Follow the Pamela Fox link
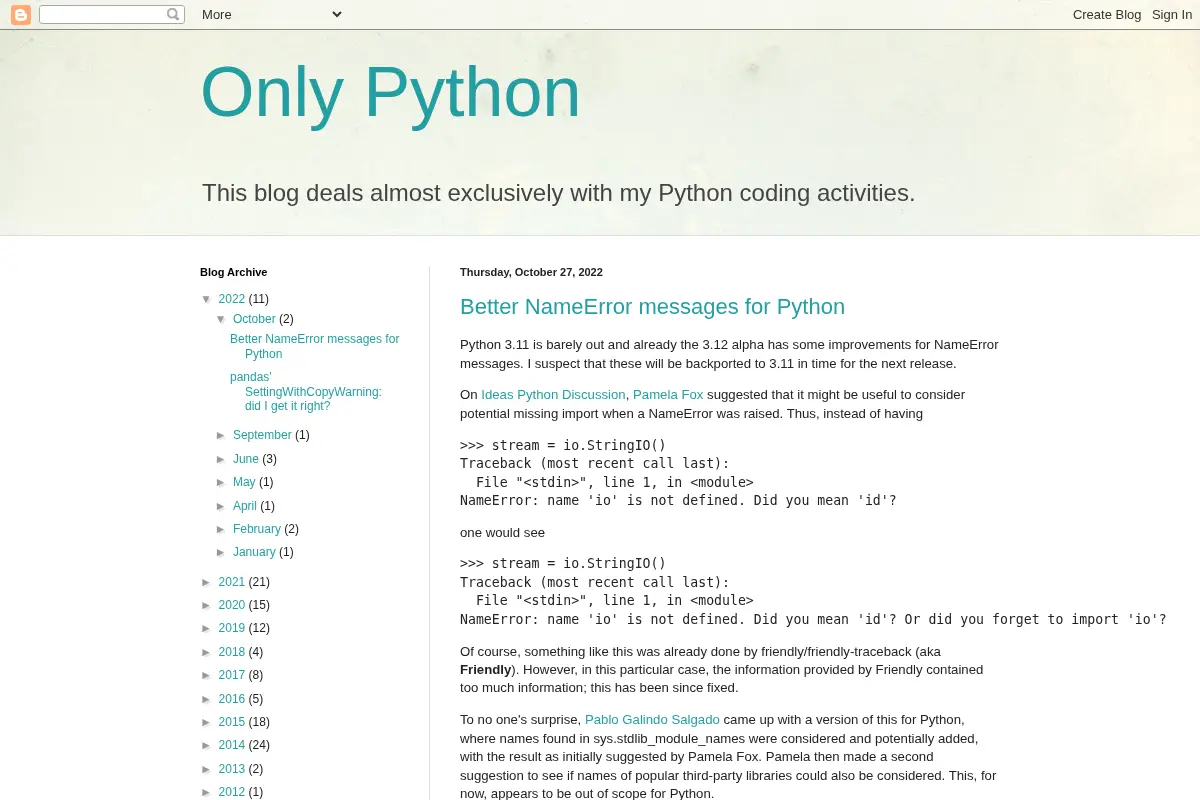Screen dimensions: 1200x800 pos(668,395)
